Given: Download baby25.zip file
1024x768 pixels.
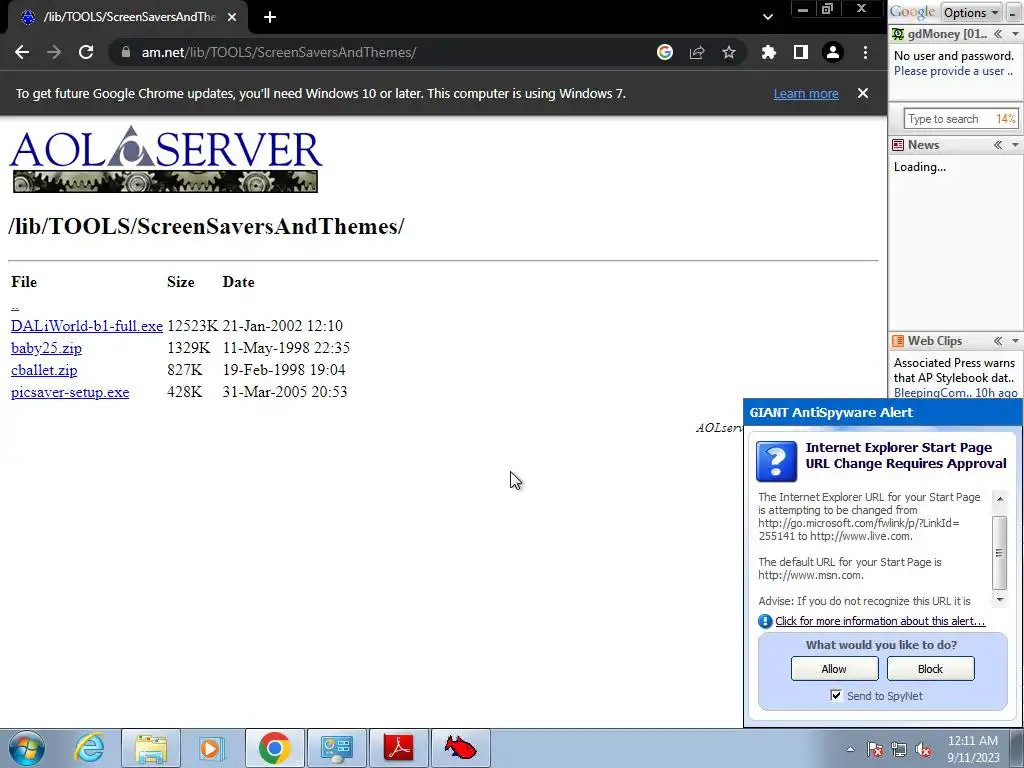Looking at the screenshot, I should coord(46,348).
